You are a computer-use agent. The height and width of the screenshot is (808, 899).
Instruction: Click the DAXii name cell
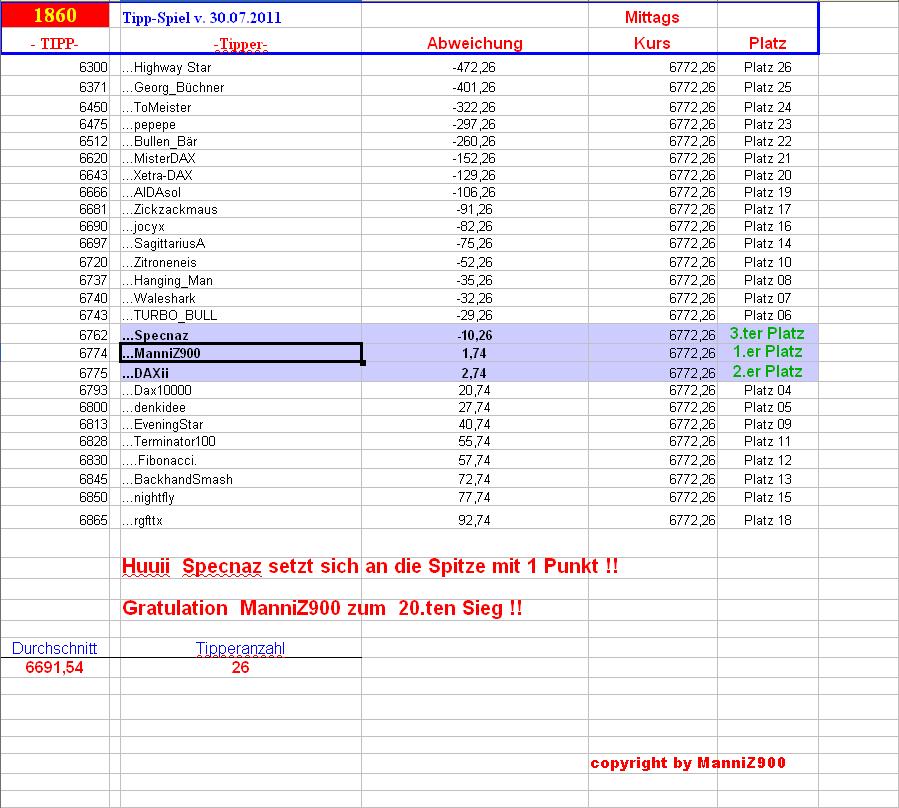(241, 373)
